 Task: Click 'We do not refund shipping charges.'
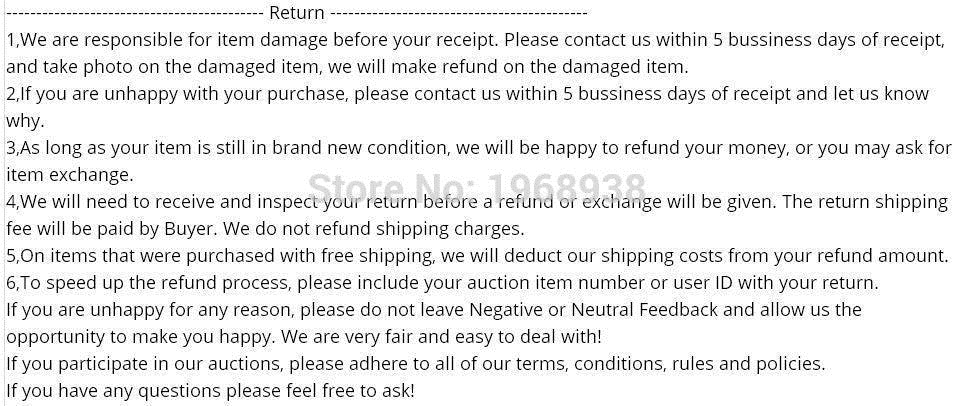[x=376, y=229]
